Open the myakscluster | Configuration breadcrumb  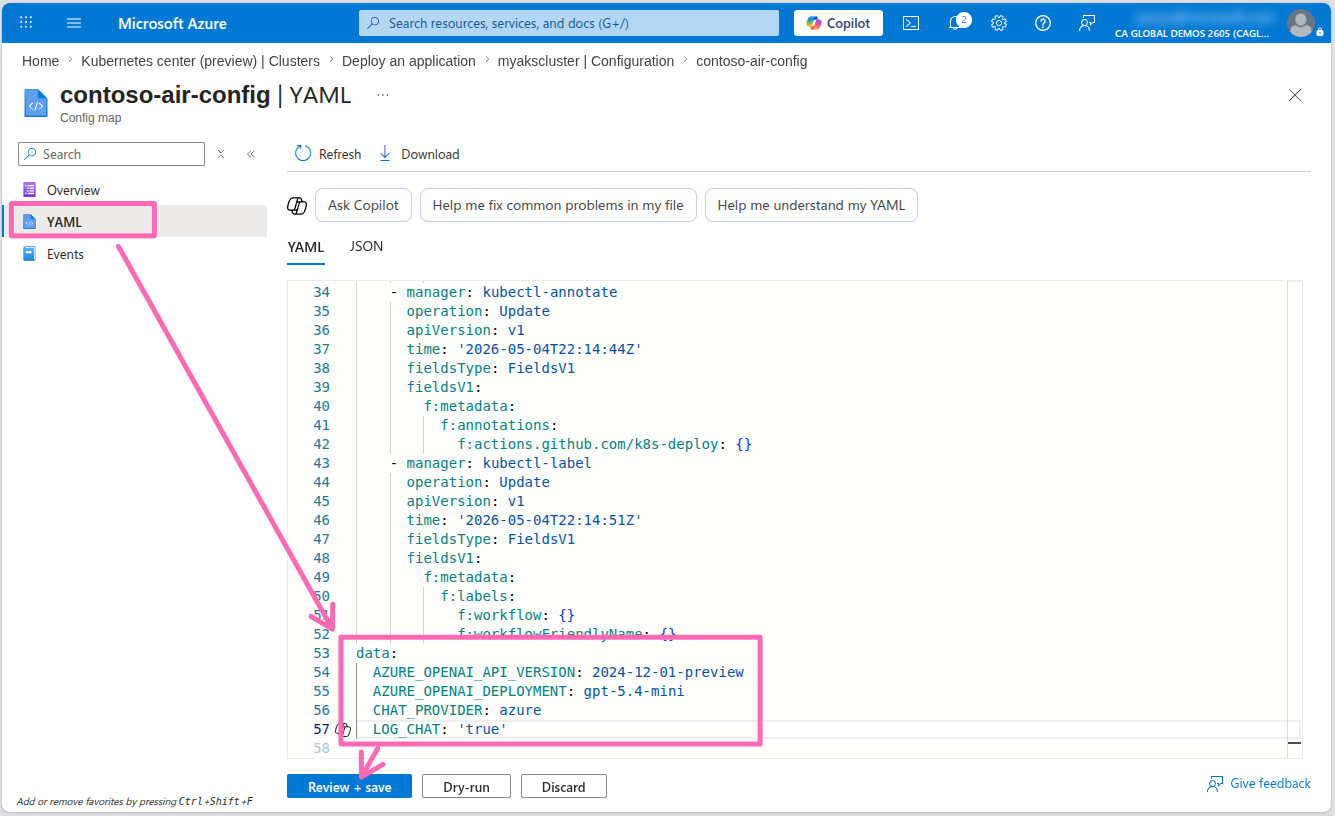(586, 61)
